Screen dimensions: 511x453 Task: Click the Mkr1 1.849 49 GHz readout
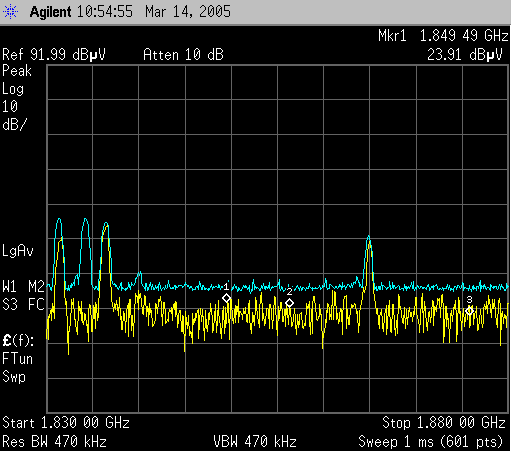(443, 35)
